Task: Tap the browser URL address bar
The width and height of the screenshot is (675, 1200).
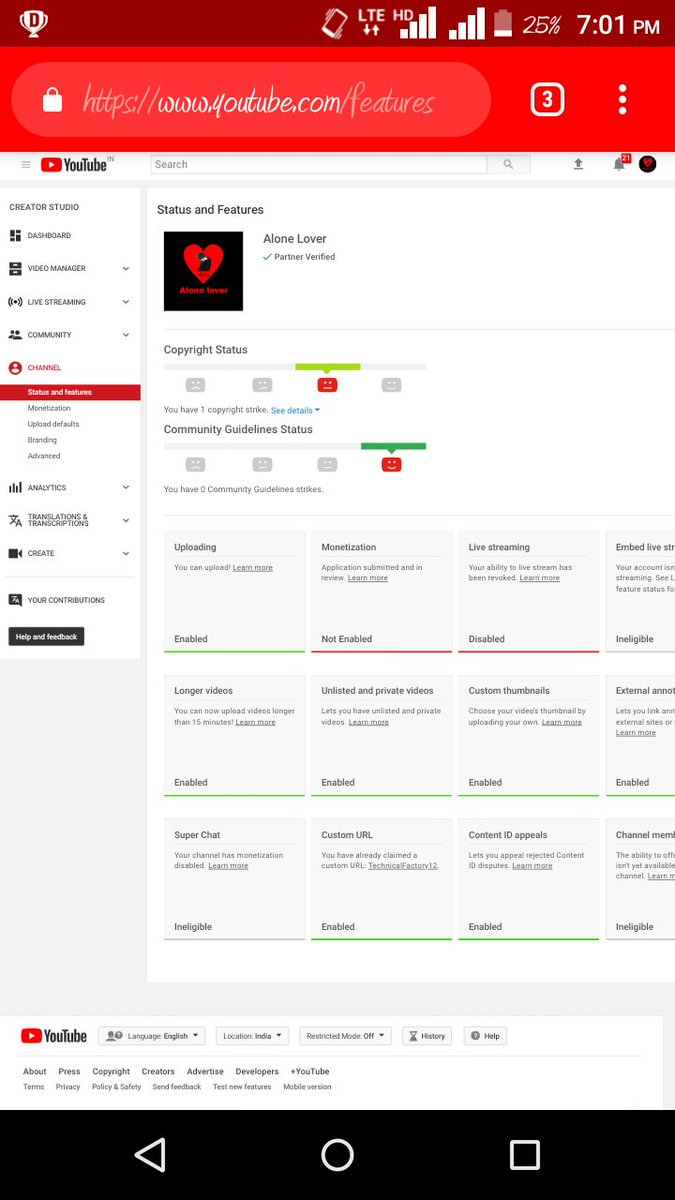Action: pyautogui.click(x=250, y=100)
